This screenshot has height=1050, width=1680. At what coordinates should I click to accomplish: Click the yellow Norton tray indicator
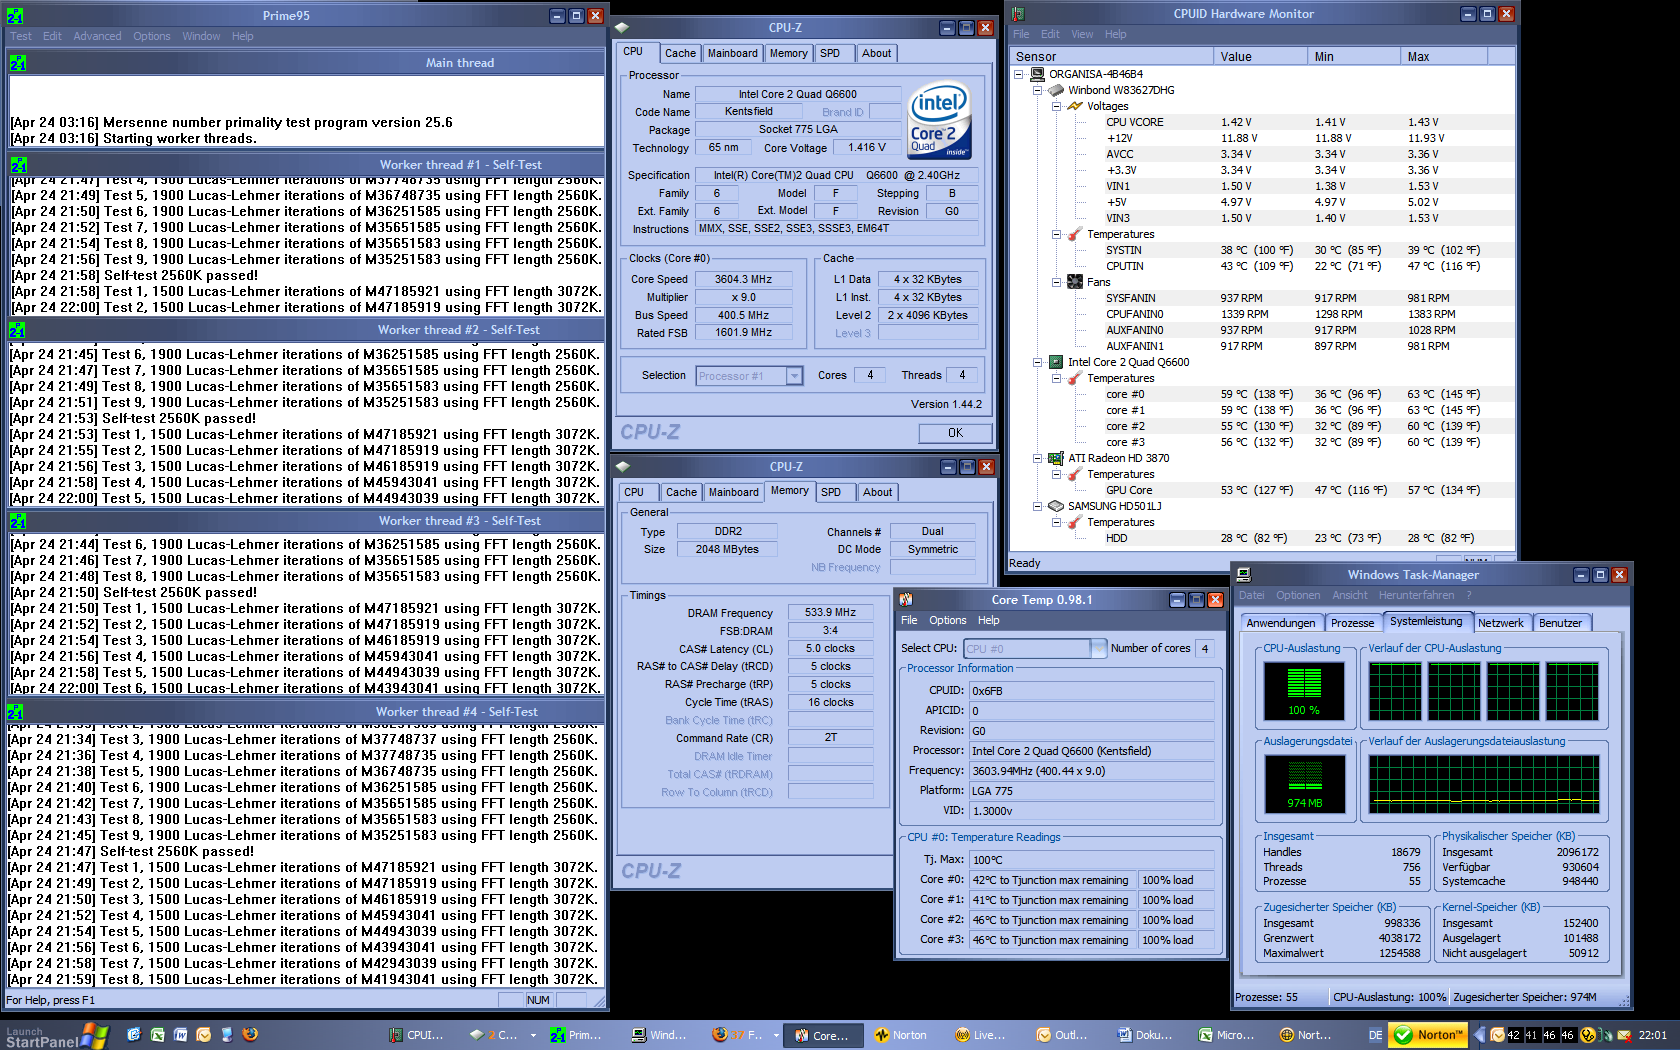tap(1428, 1035)
